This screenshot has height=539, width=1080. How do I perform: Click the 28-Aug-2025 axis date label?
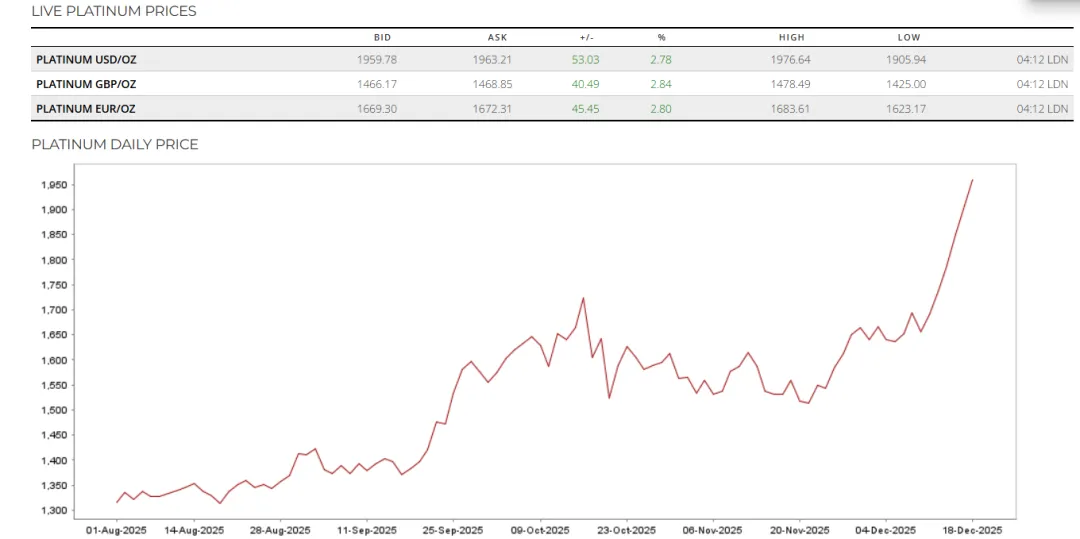tap(280, 531)
